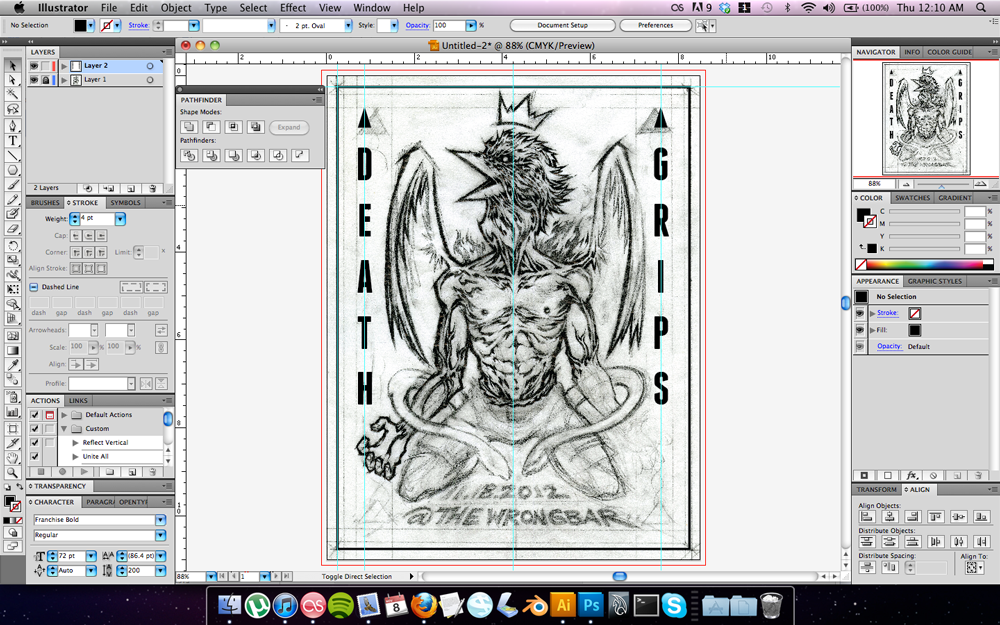Add new effect via fx icon

point(912,475)
